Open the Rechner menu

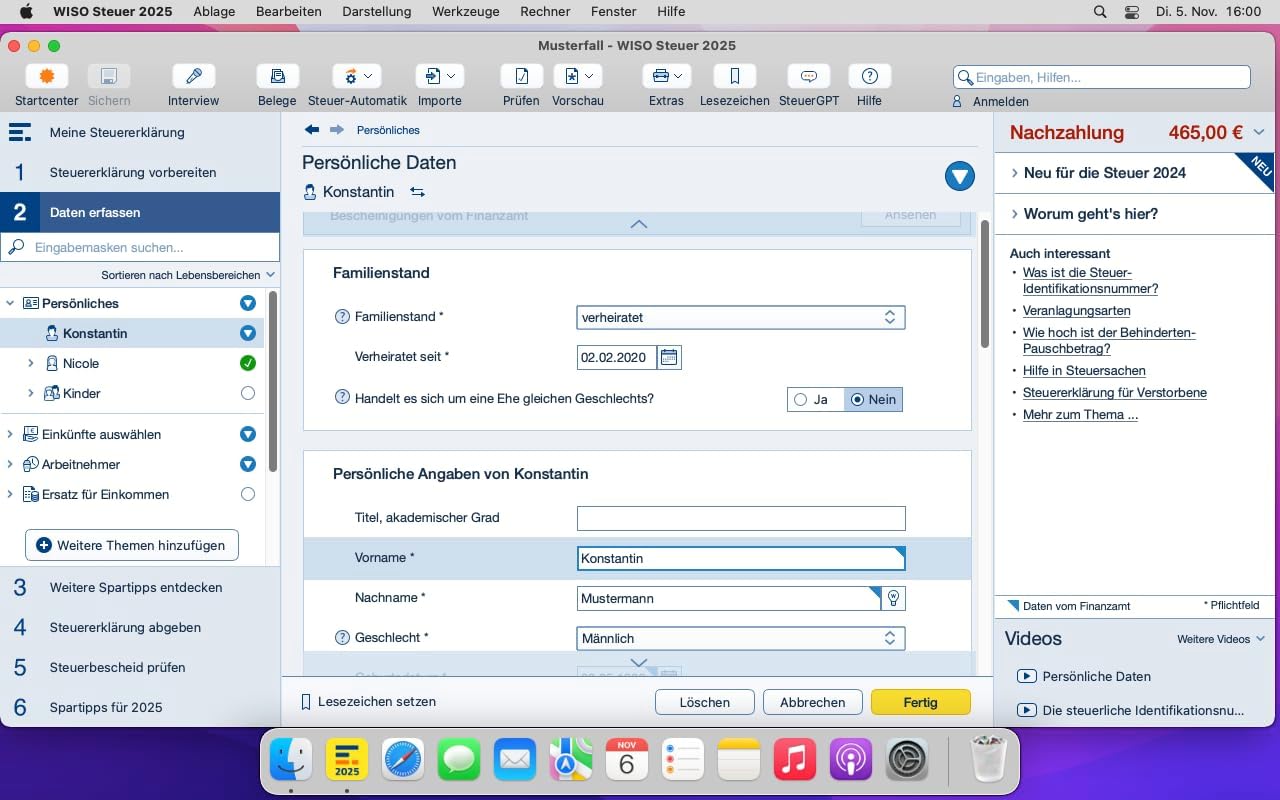[545, 12]
